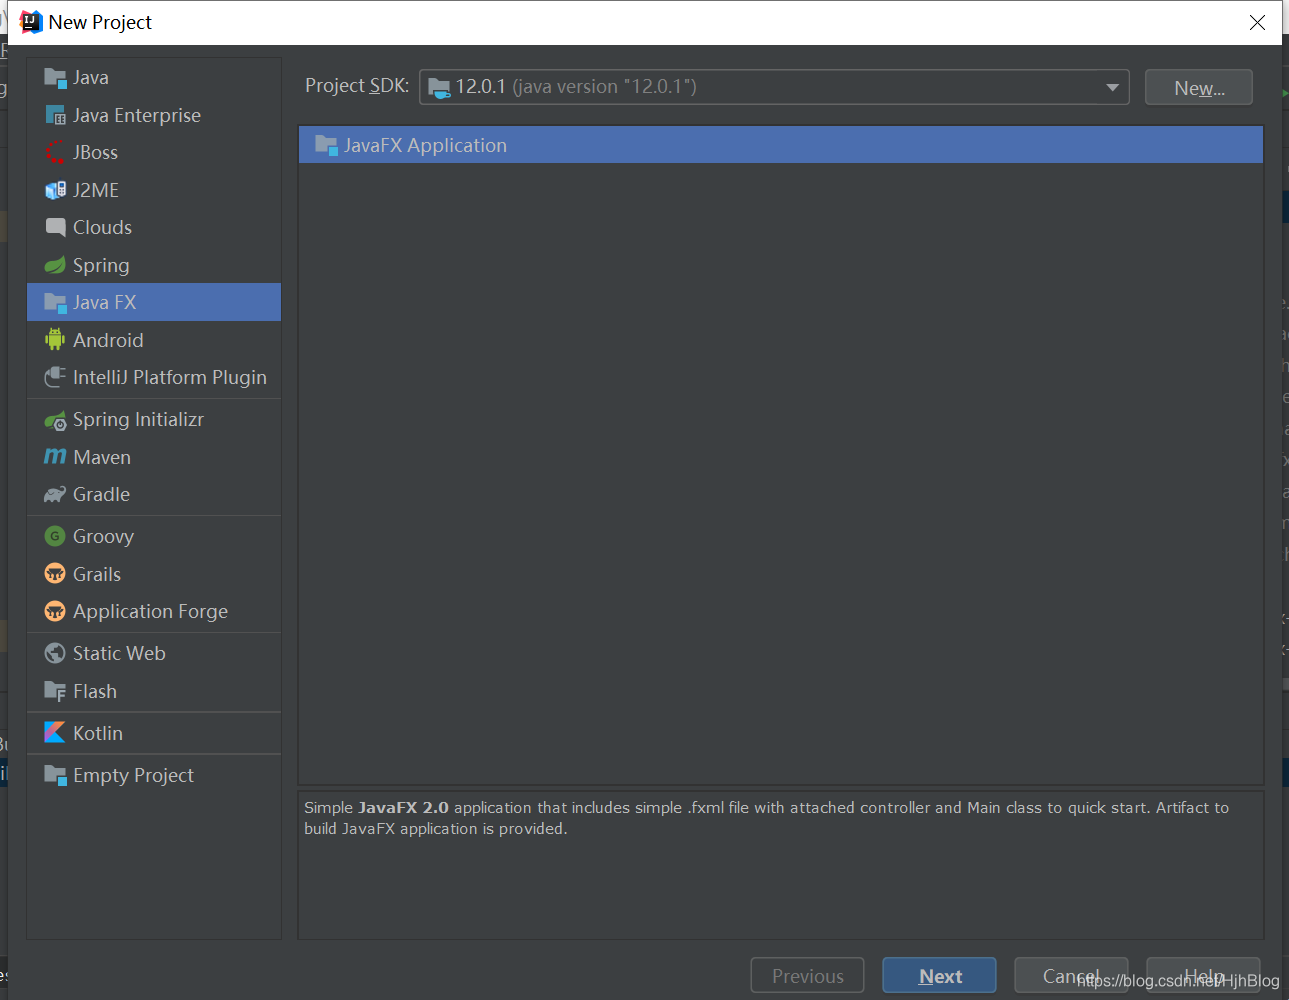Click the IntelliJ logo in title bar

[x=31, y=22]
